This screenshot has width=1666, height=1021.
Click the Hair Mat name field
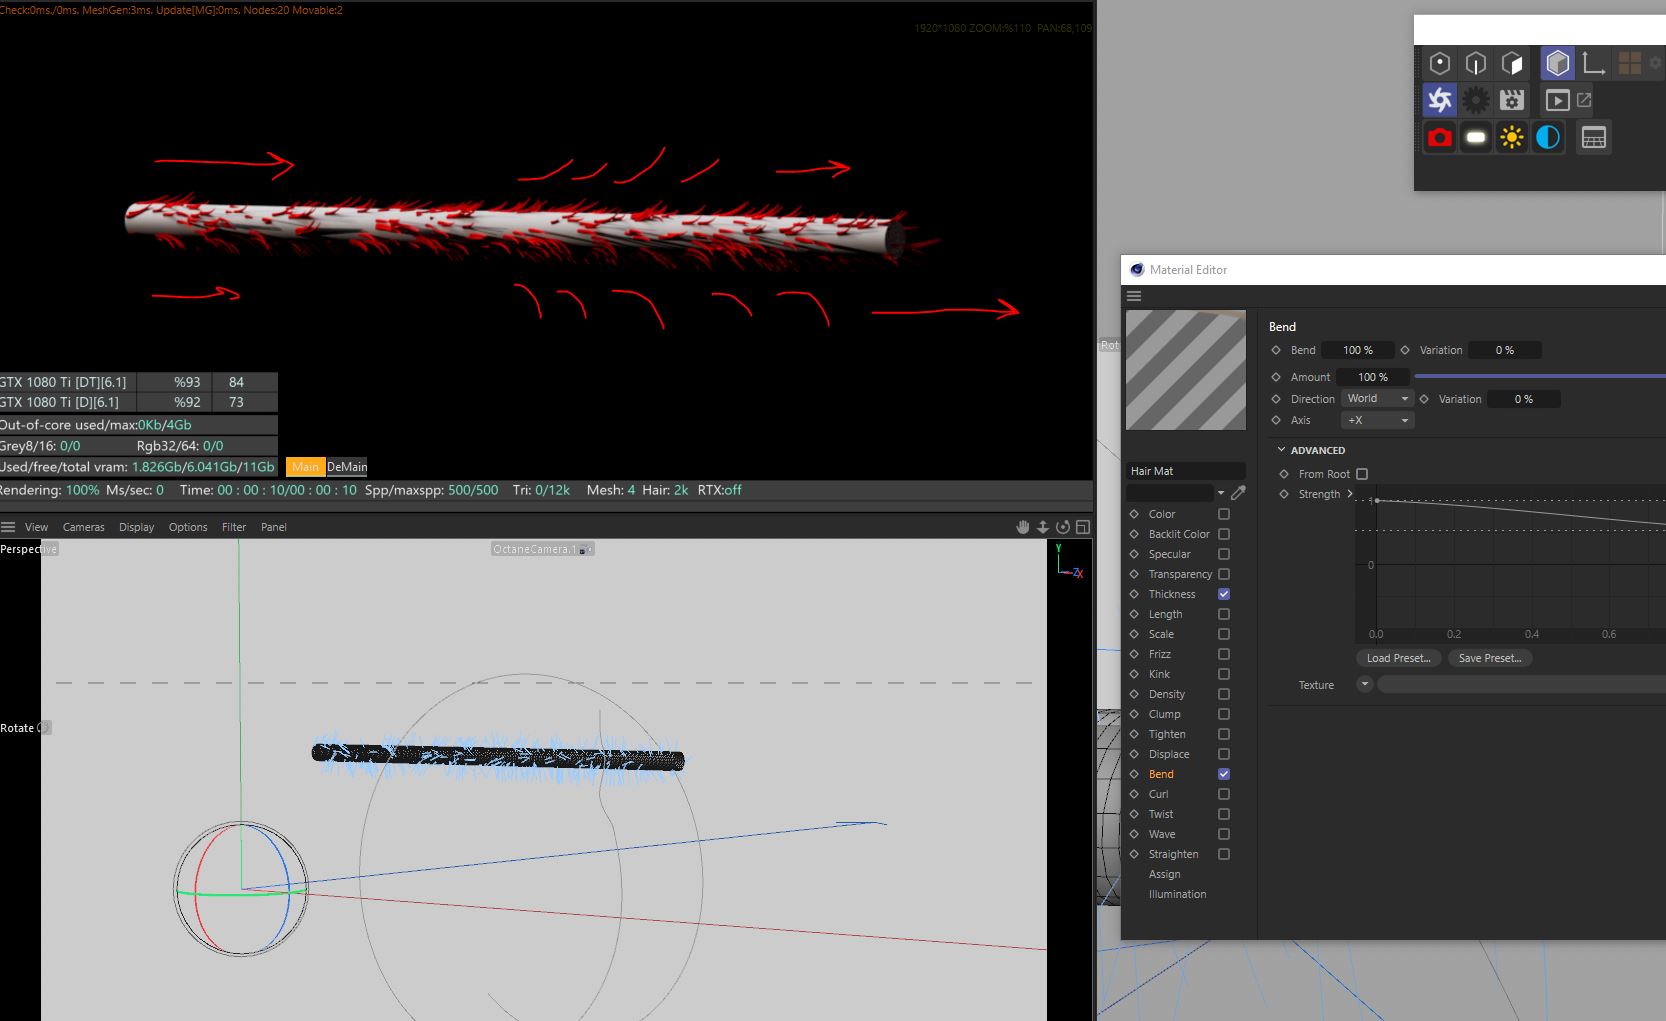pos(1186,471)
